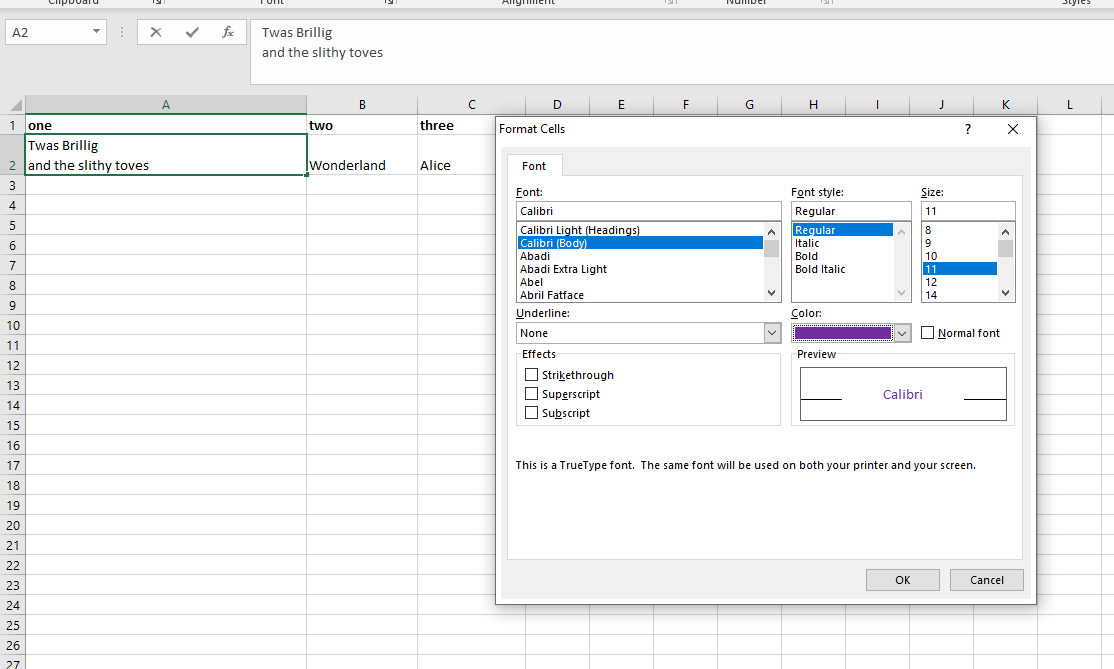The image size is (1114, 669).
Task: Open the font Color dropdown arrow
Action: pyautogui.click(x=902, y=333)
